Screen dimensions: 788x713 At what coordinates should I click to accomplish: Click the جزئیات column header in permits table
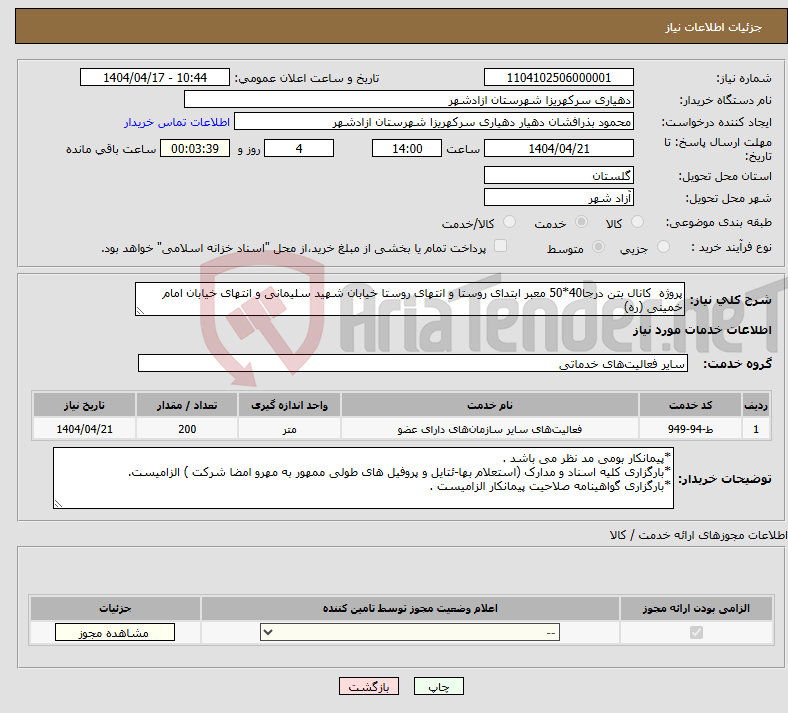click(115, 608)
